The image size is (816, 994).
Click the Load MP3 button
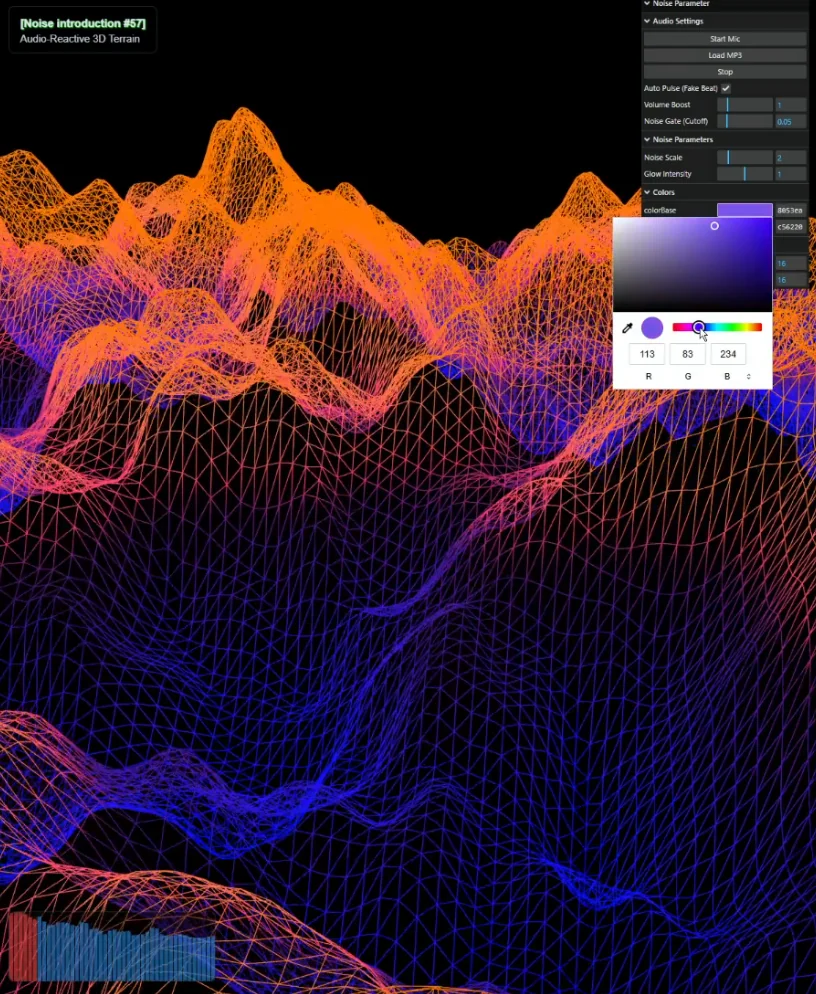725,55
